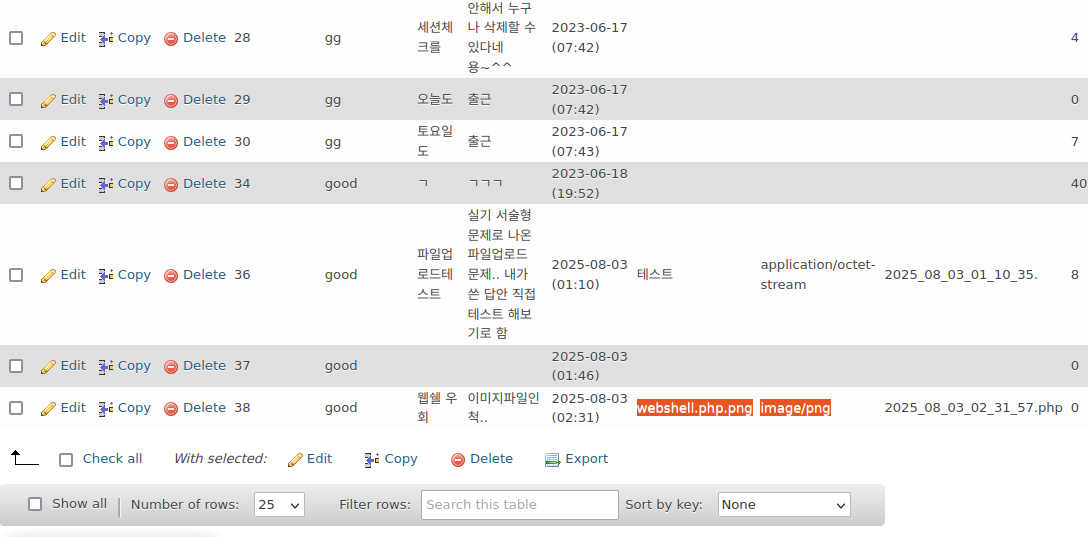Image resolution: width=1088 pixels, height=537 pixels.
Task: Expand the Sort by key dropdown
Action: tap(784, 505)
